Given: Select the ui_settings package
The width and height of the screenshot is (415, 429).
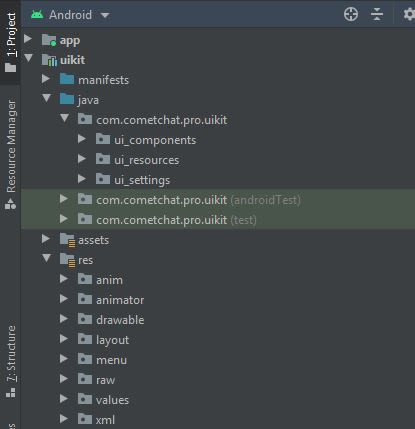Looking at the screenshot, I should tap(142, 180).
